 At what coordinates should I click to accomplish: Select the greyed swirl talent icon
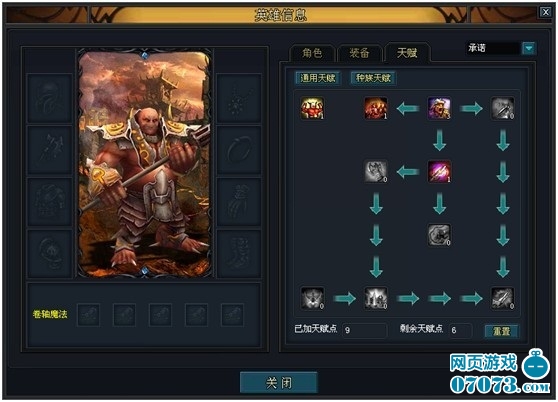[439, 235]
